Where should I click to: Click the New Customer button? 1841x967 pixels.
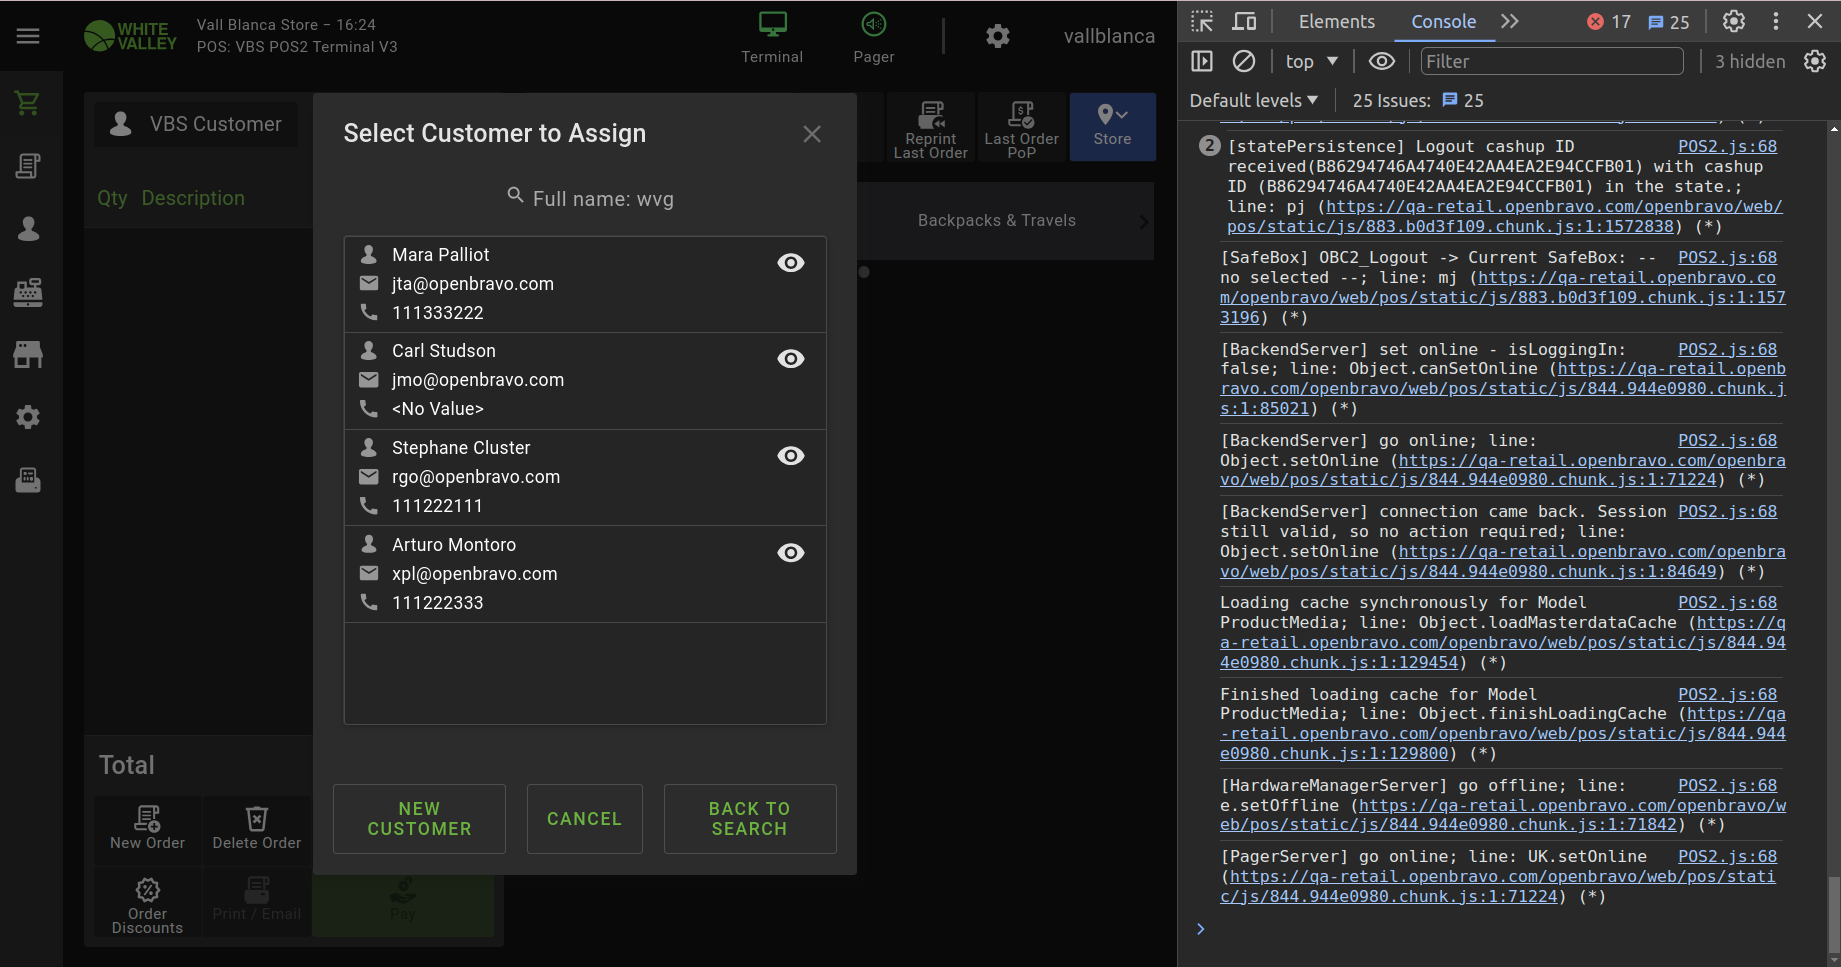(419, 819)
